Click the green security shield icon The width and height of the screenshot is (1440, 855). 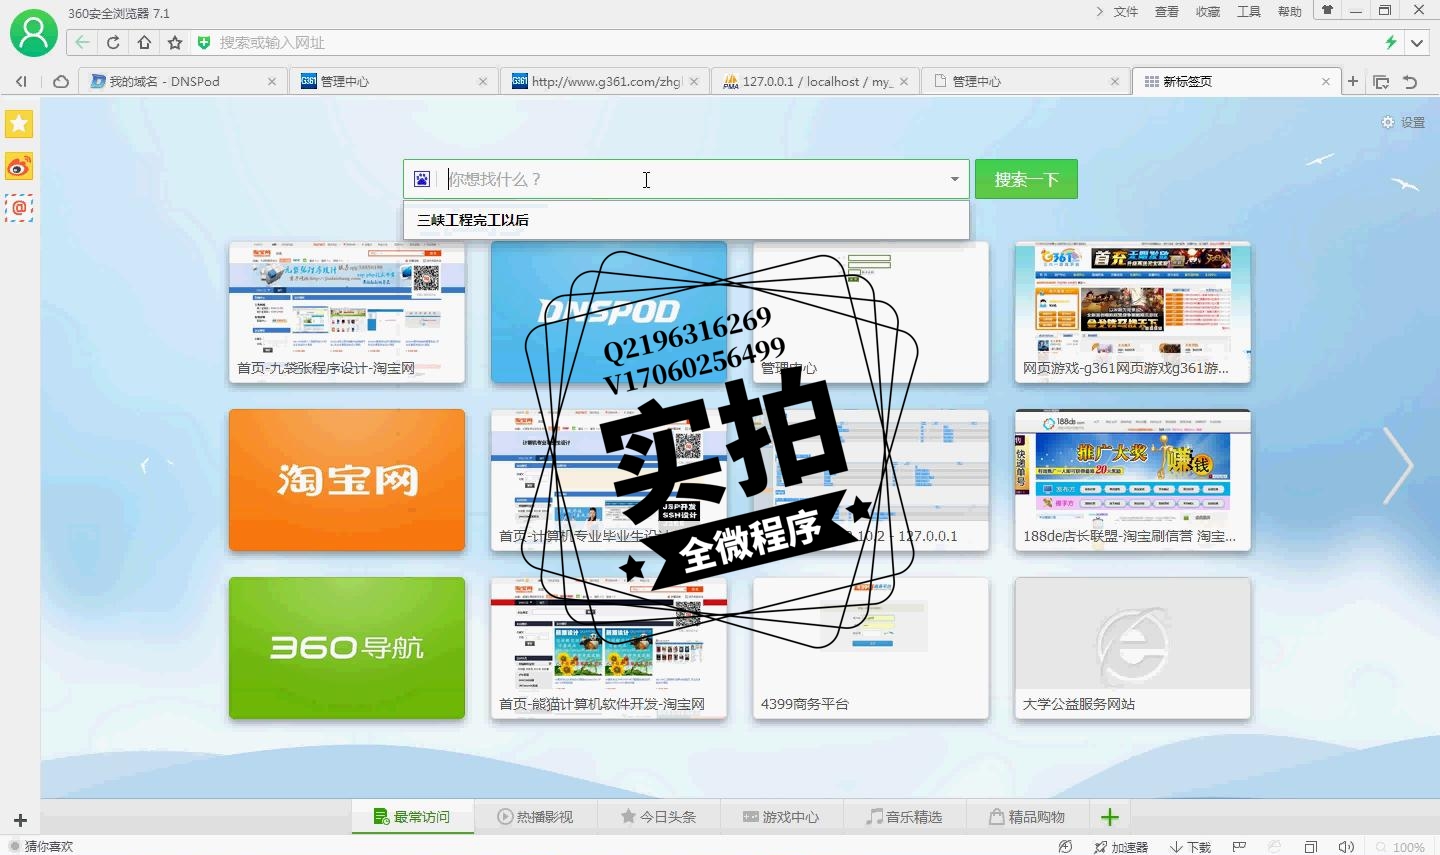click(204, 42)
